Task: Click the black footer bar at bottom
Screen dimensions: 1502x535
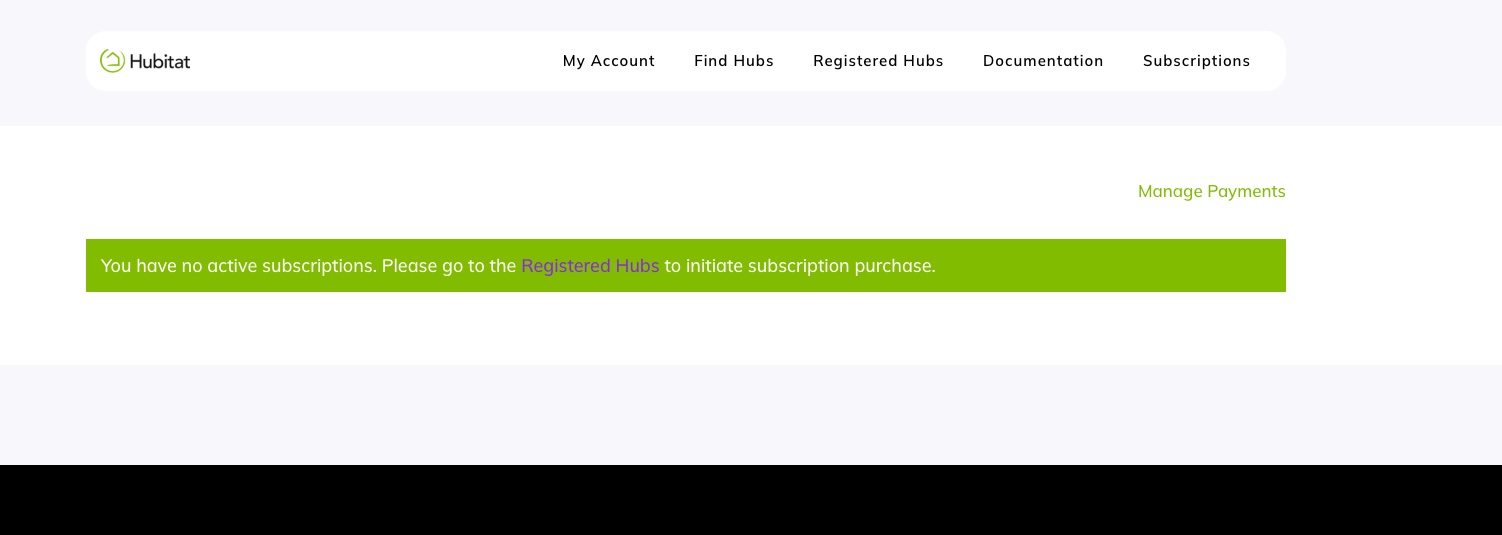Action: [751, 500]
